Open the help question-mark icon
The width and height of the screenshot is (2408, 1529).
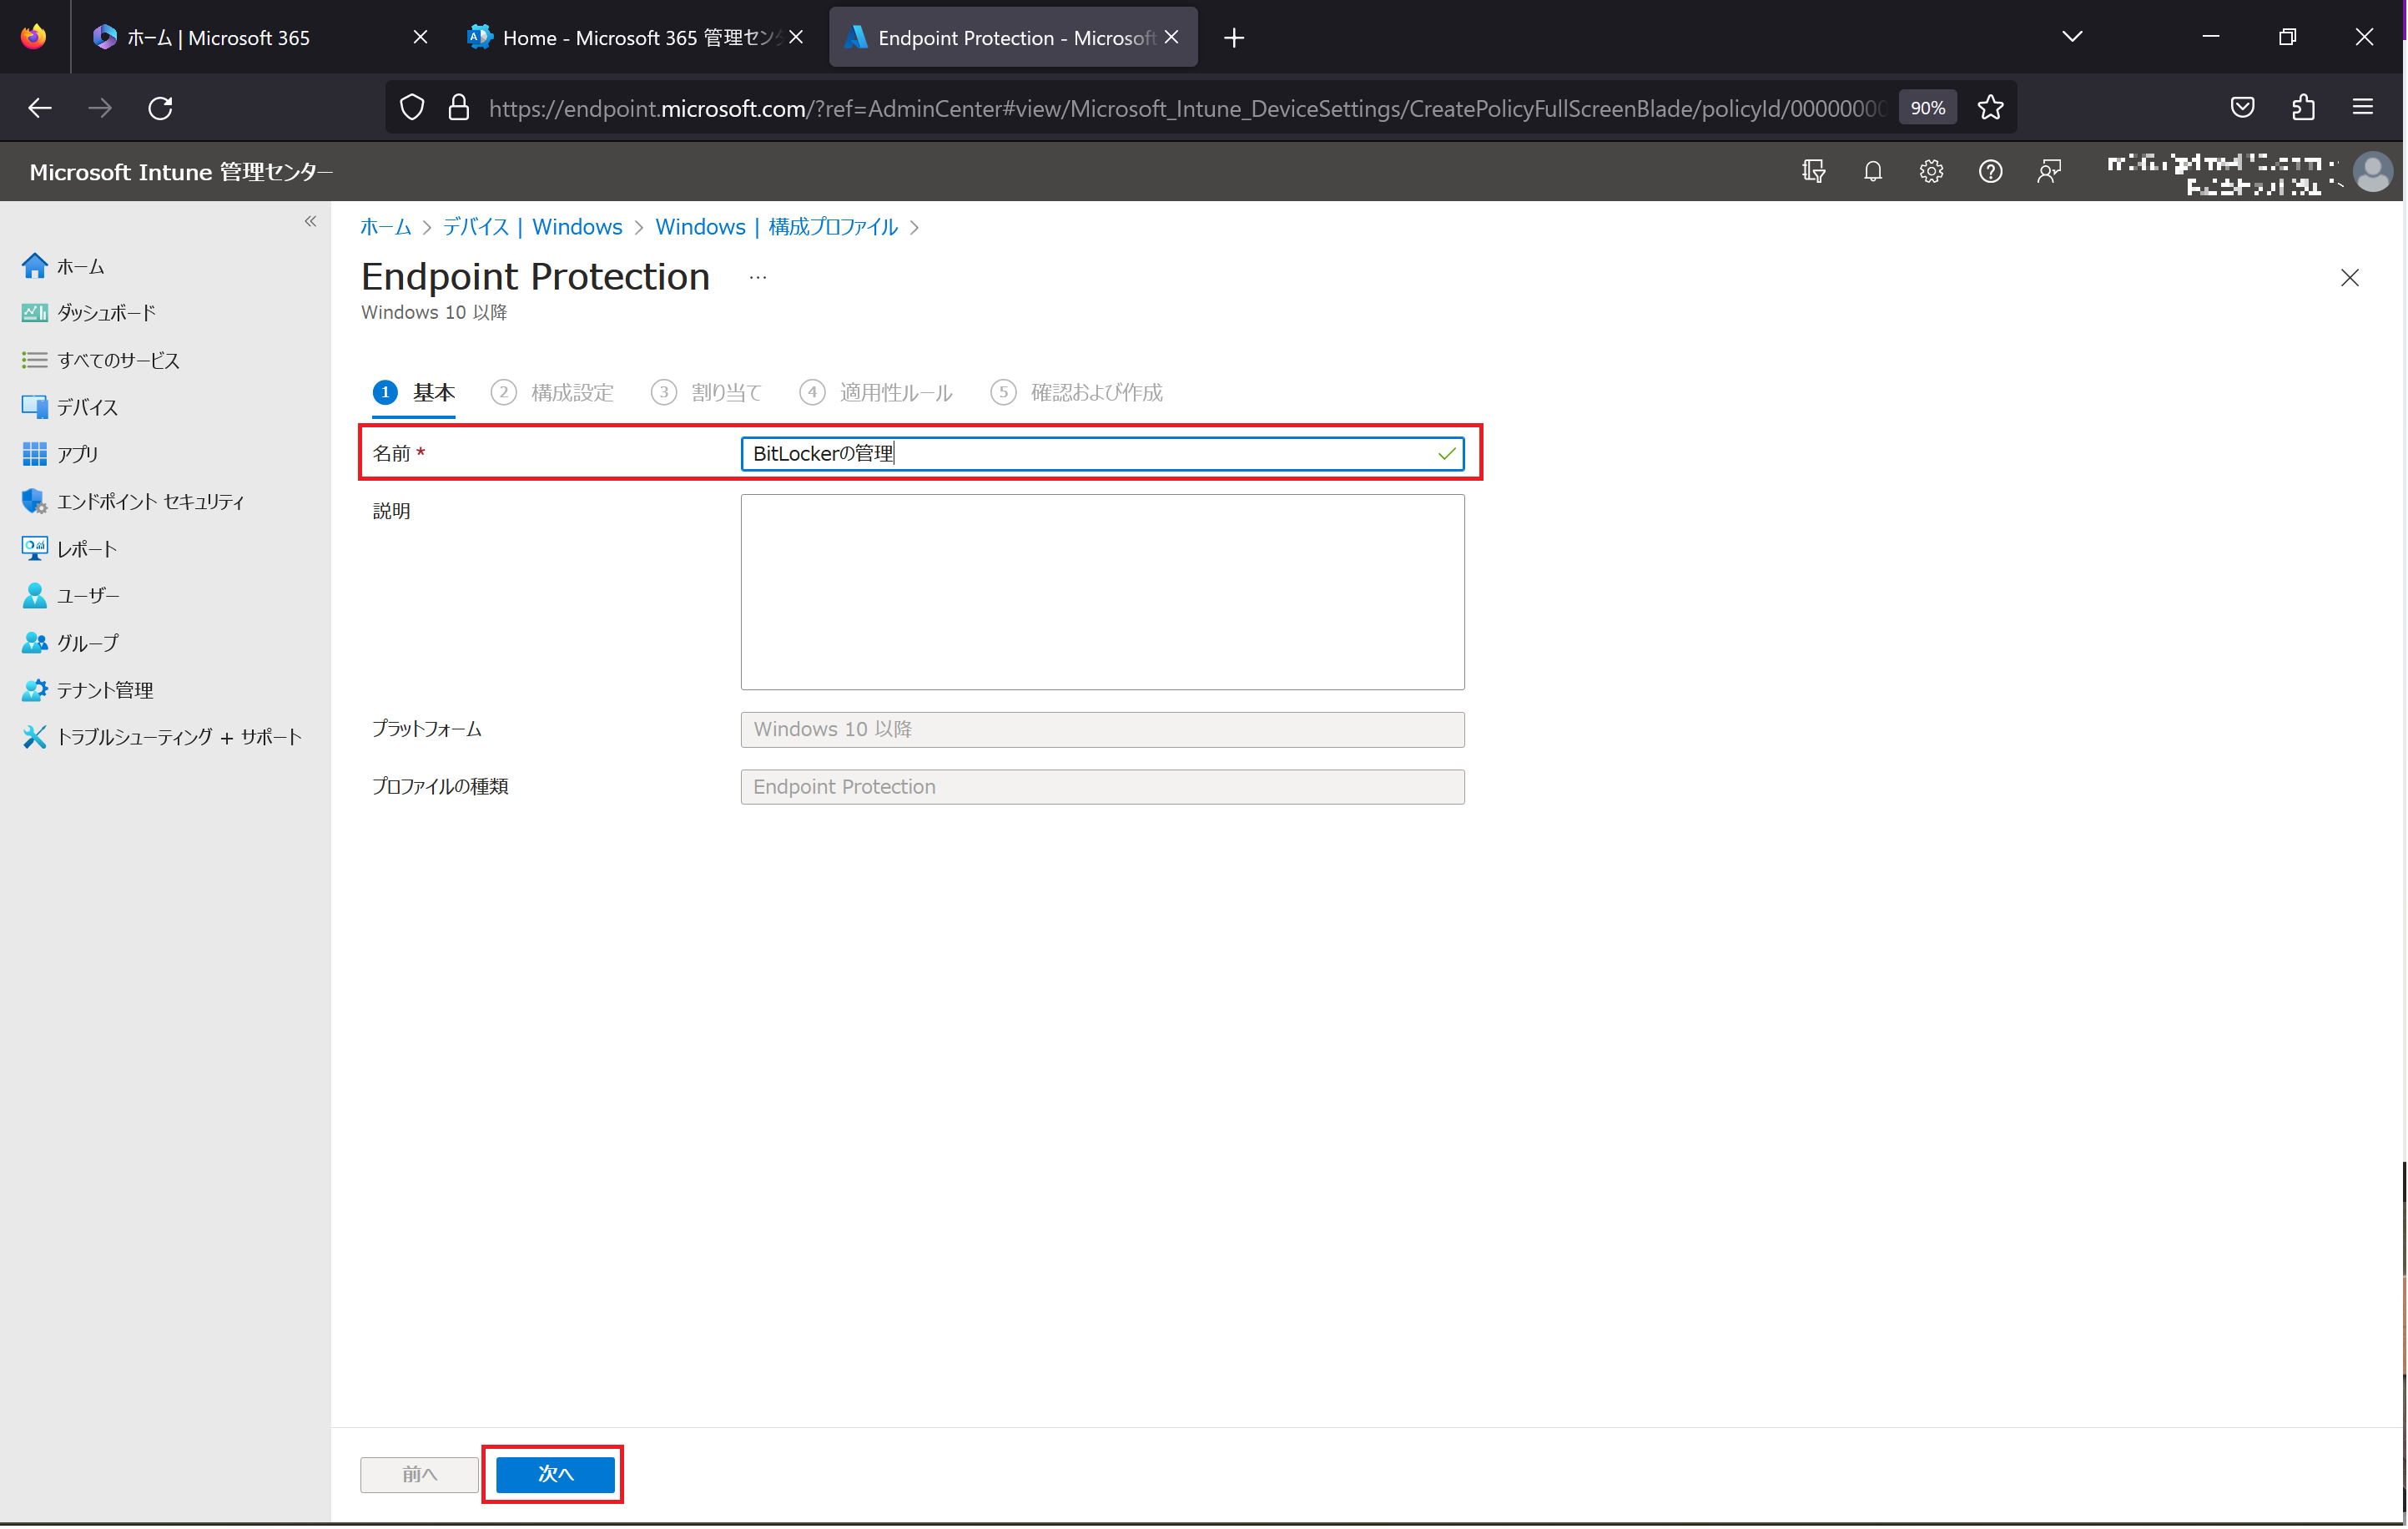(1991, 171)
